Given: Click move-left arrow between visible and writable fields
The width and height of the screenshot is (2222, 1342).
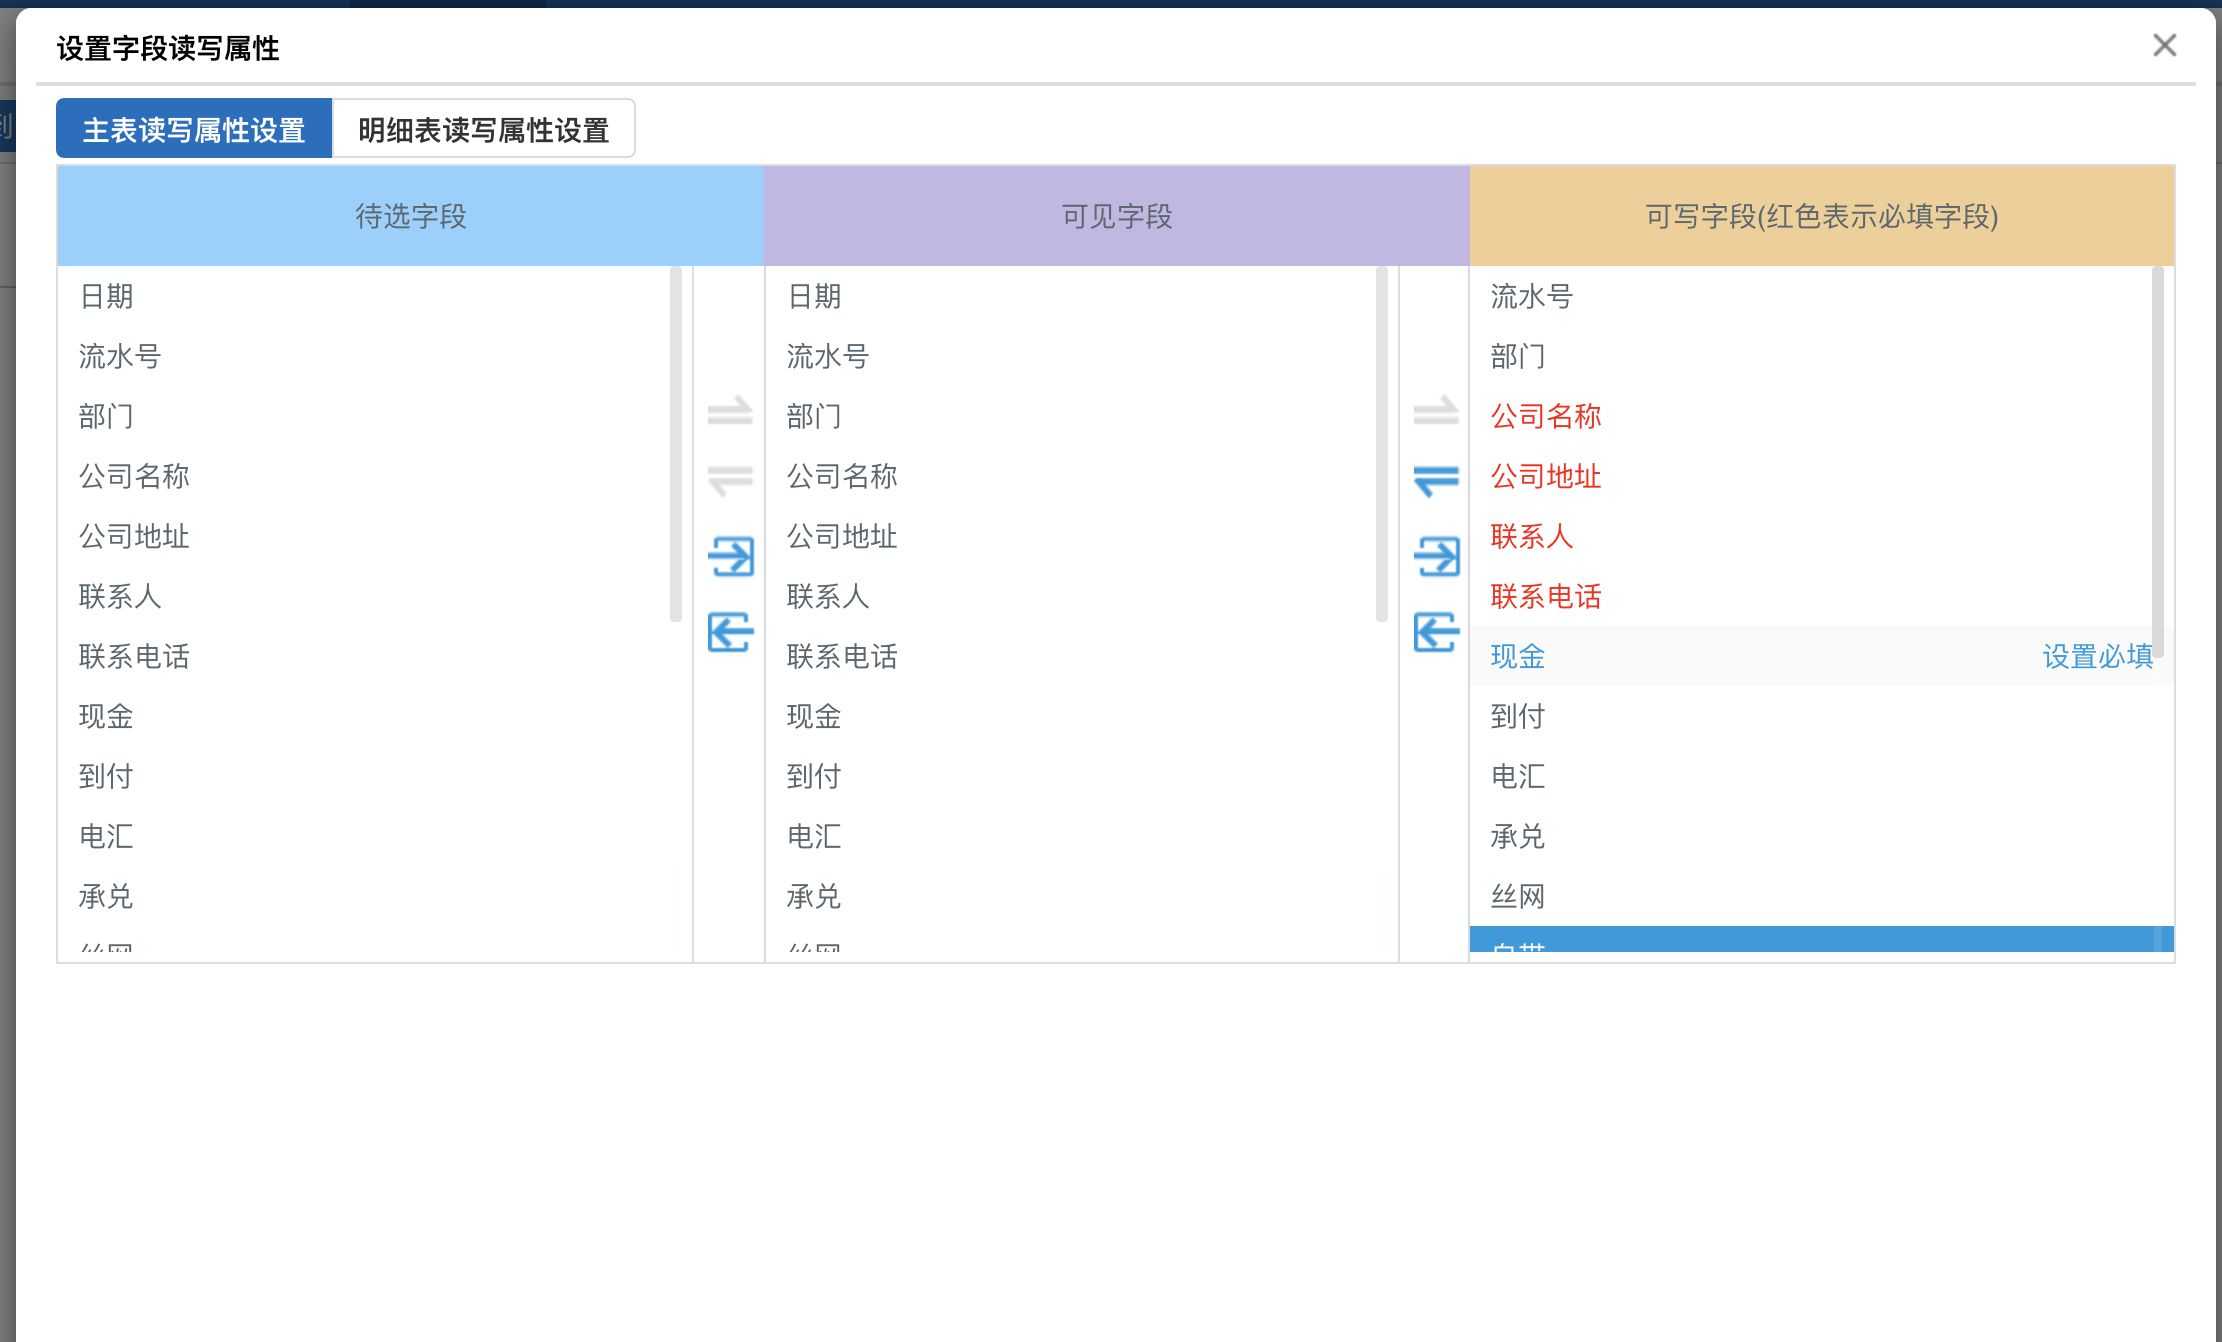Looking at the screenshot, I should pos(1436,632).
